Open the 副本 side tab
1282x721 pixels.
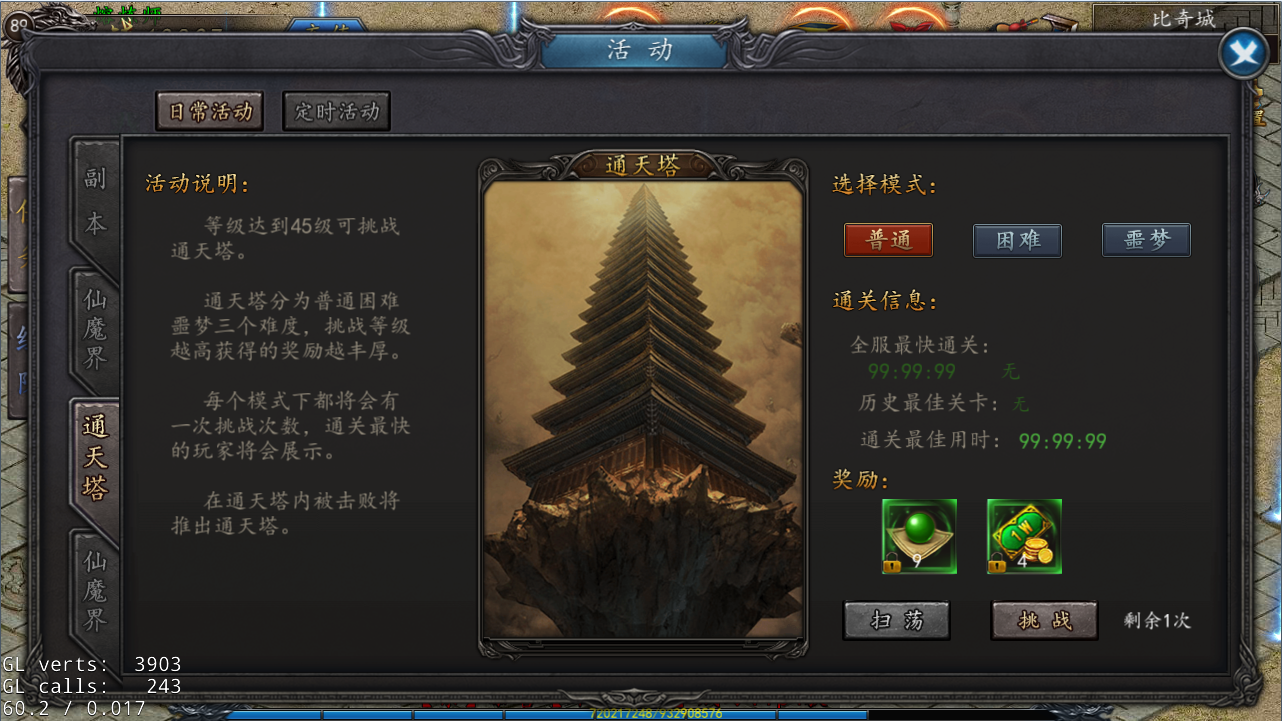coord(95,201)
